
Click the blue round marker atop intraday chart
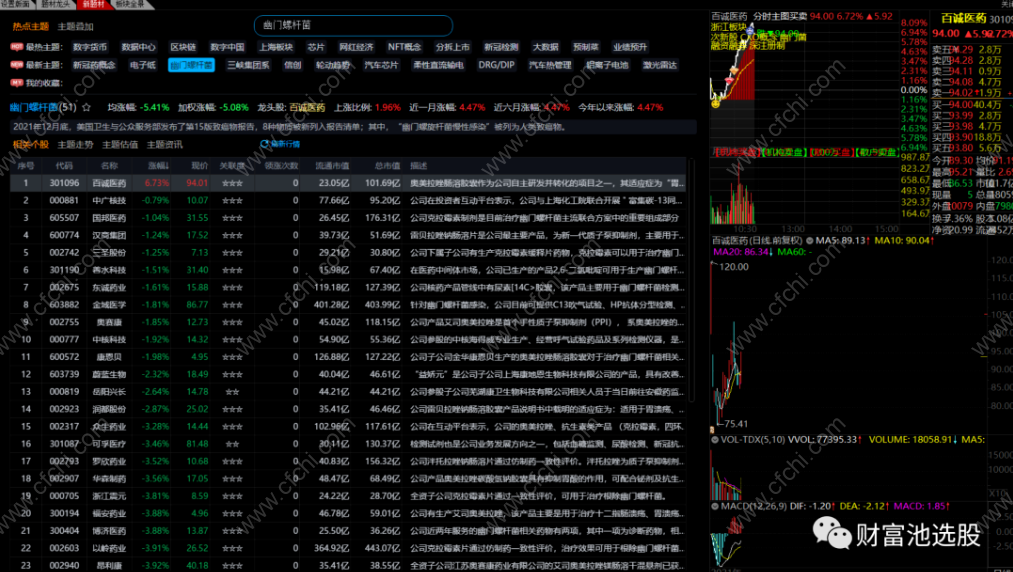point(749,30)
